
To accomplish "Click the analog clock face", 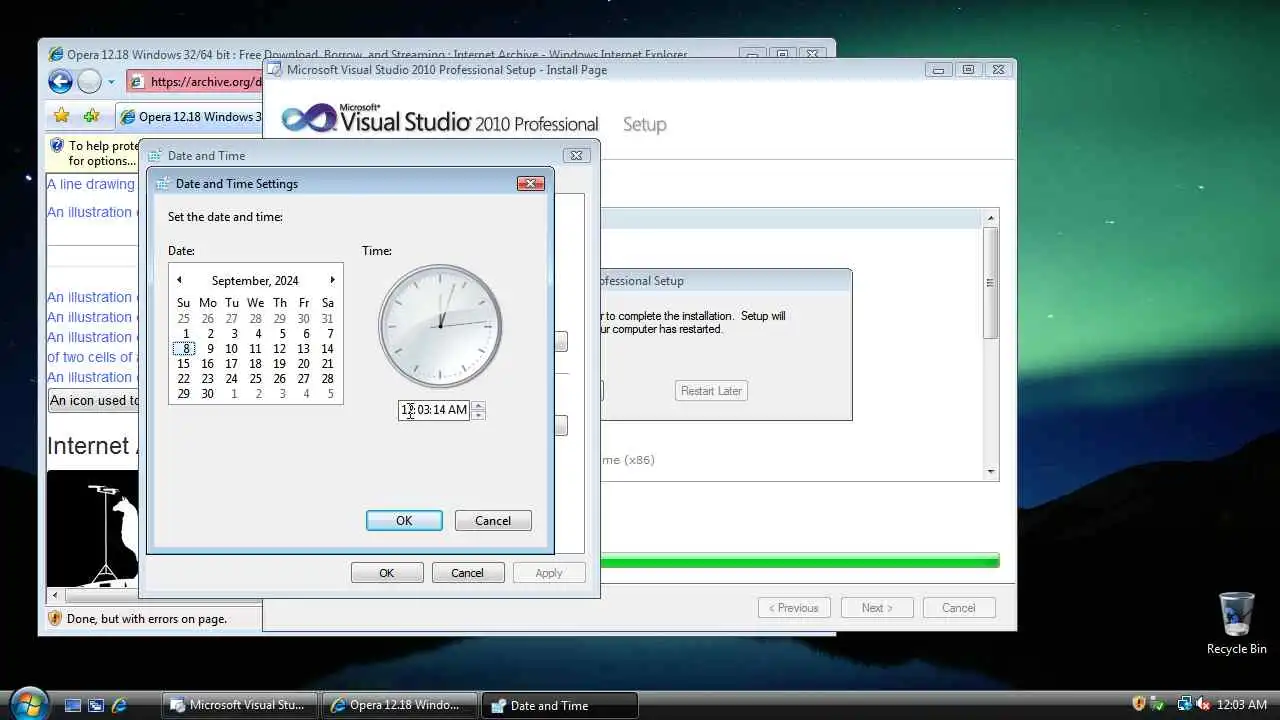I will 440,326.
